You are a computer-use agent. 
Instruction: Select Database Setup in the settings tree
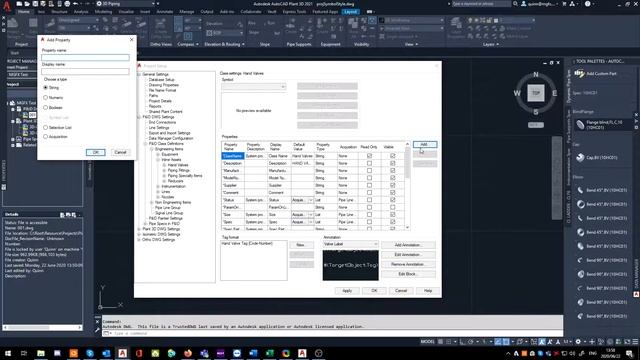coord(162,80)
